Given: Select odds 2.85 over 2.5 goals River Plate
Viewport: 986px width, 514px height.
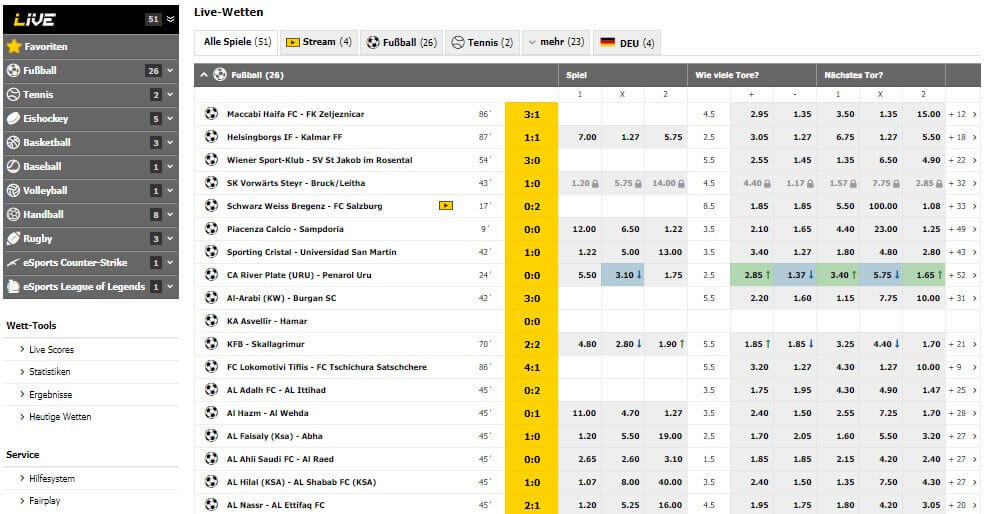Looking at the screenshot, I should 751,275.
